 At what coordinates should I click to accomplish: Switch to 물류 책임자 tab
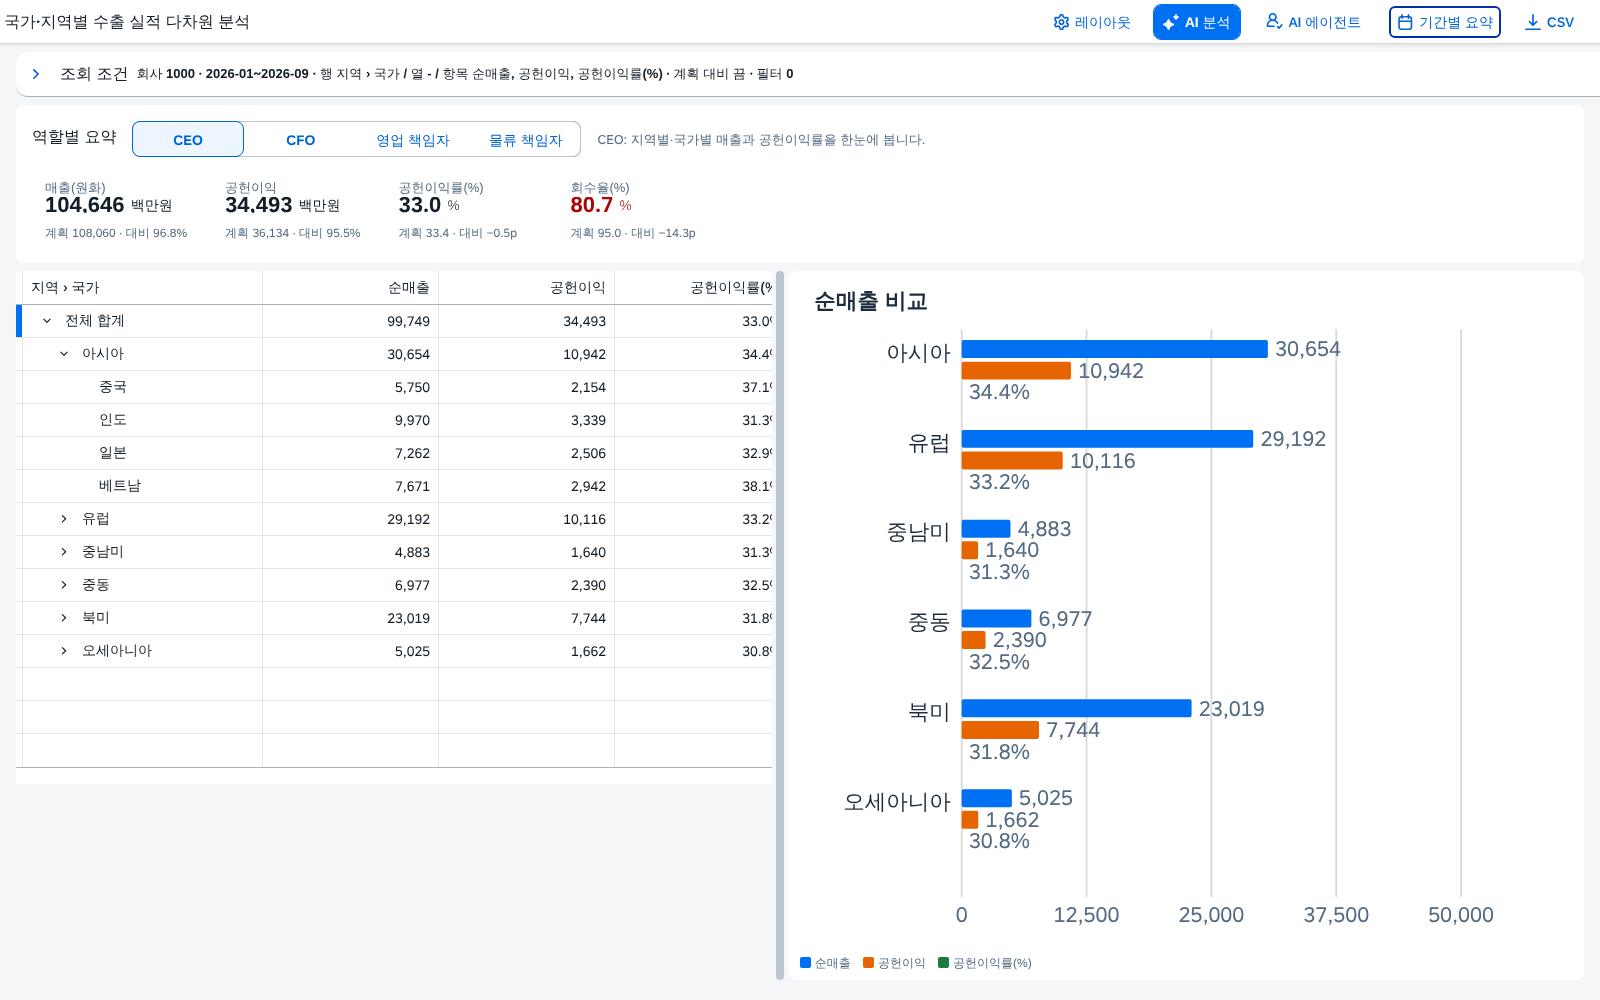pyautogui.click(x=525, y=139)
